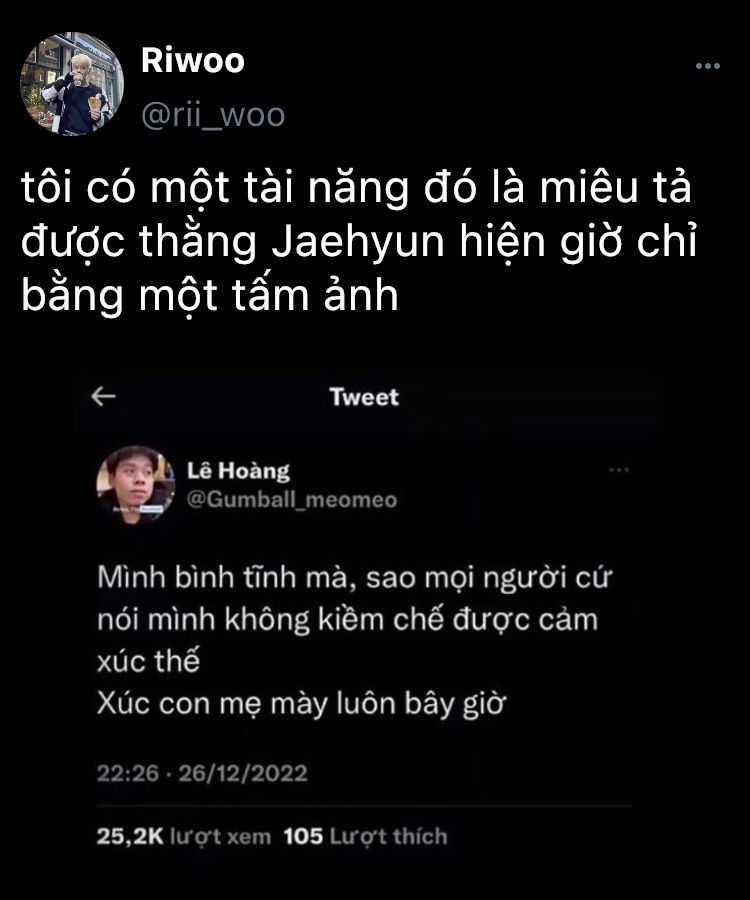Viewport: 750px width, 900px height.
Task: Tap the Tweet header title
Action: coord(364,397)
